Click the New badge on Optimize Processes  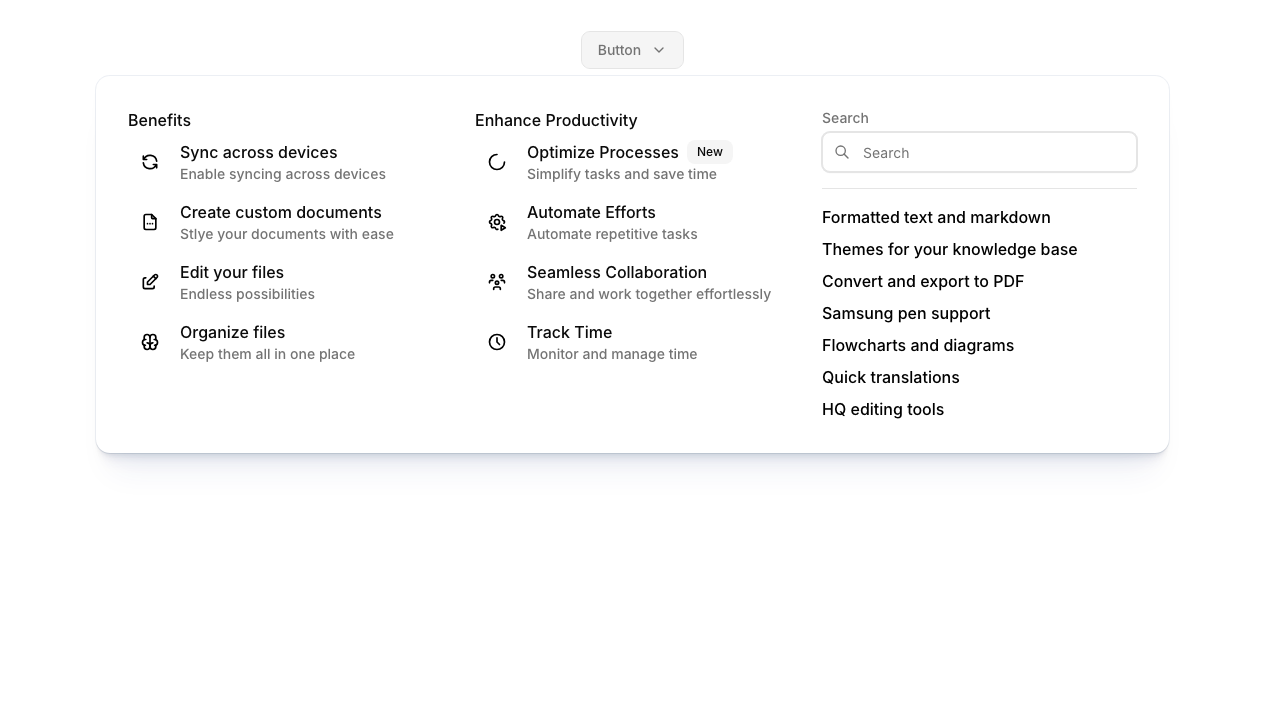coord(710,152)
